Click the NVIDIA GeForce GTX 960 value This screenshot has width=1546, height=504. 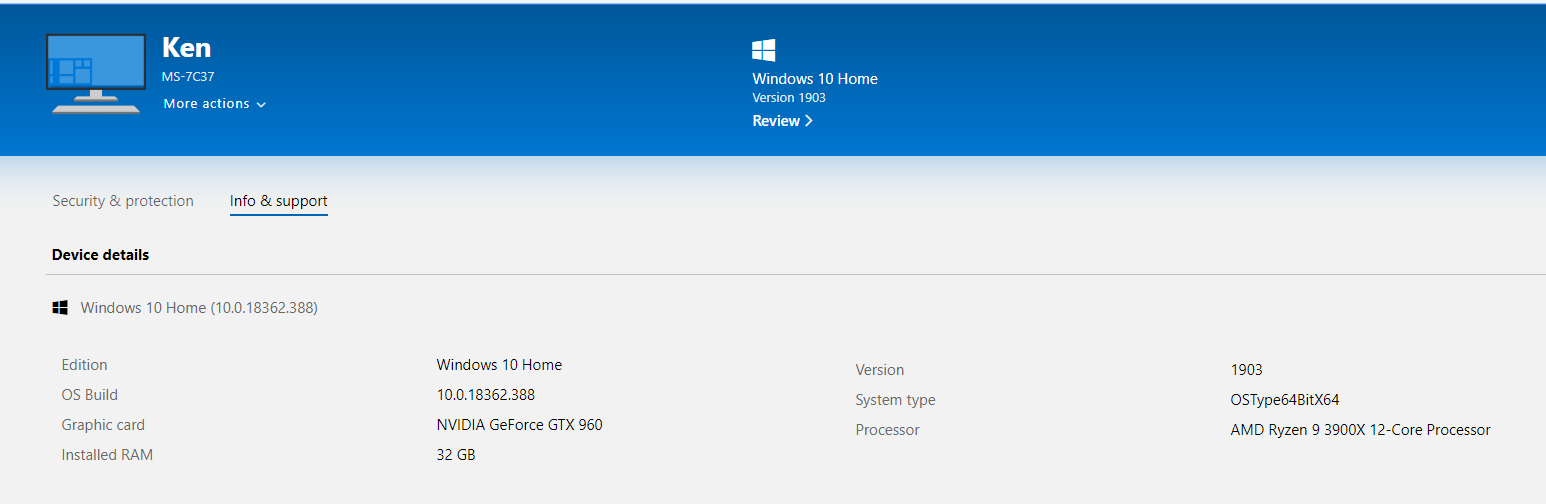click(519, 425)
